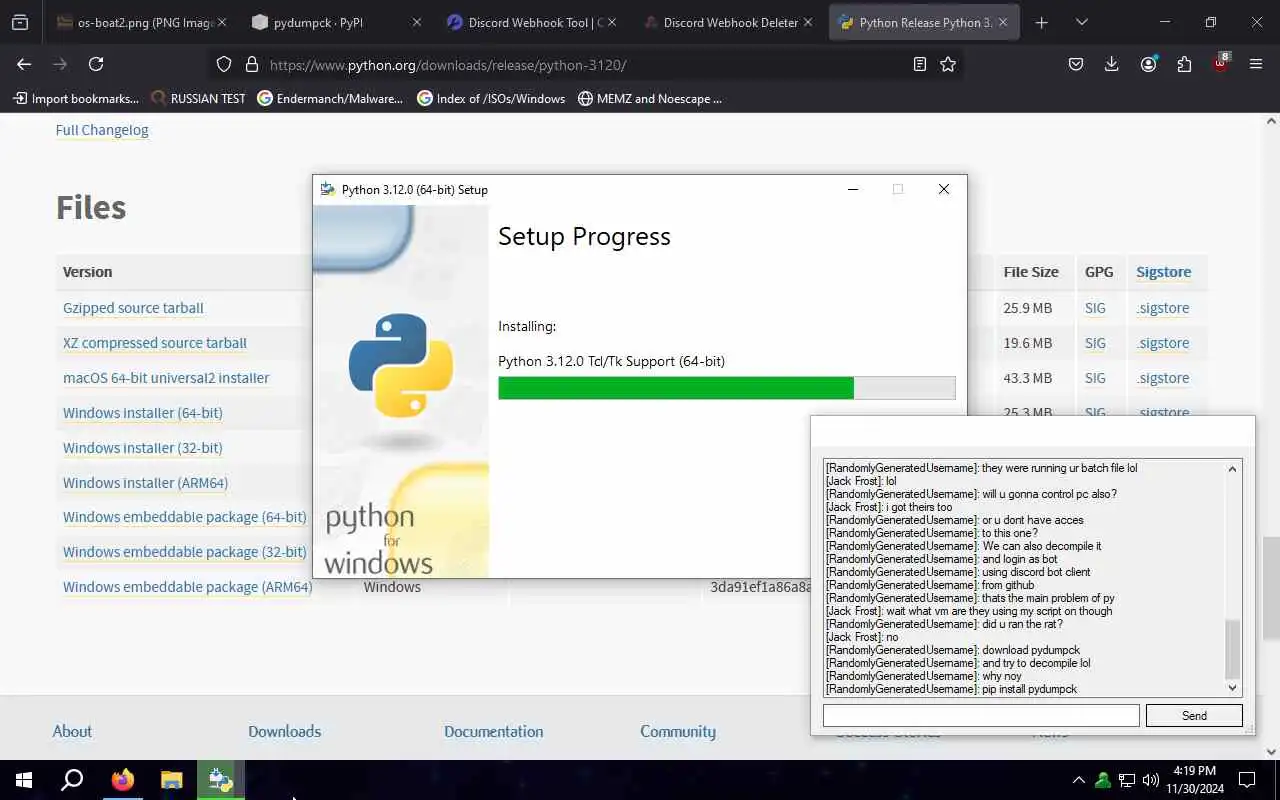Open a new browser tab
This screenshot has width=1280, height=800.
click(1041, 22)
